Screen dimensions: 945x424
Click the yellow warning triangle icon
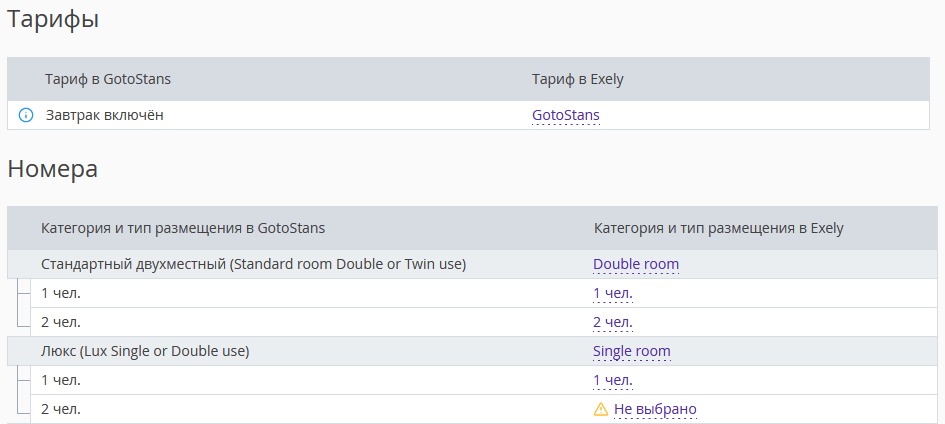click(x=601, y=410)
